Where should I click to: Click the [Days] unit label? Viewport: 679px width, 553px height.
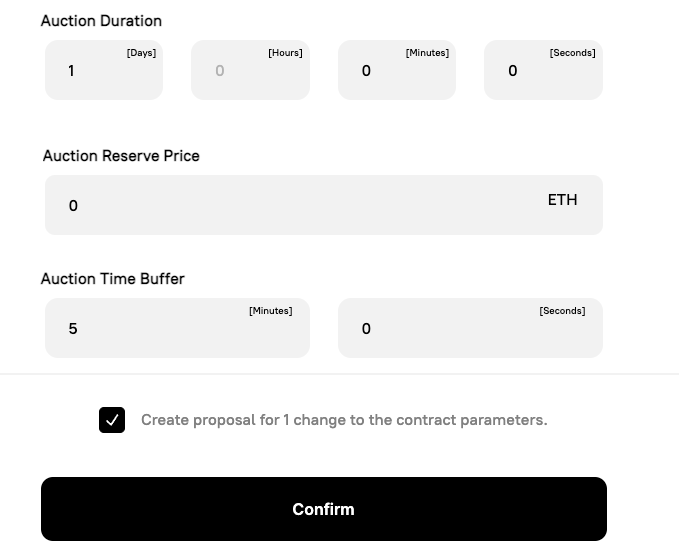(141, 53)
